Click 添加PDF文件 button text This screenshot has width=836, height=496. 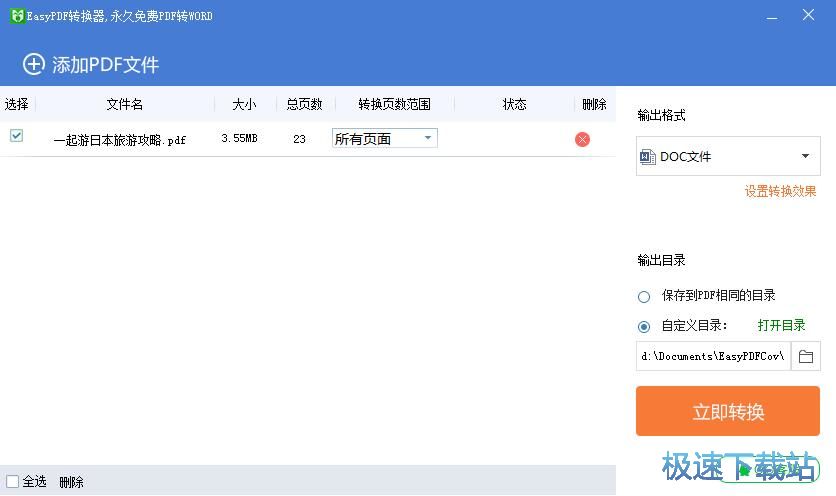[x=106, y=65]
